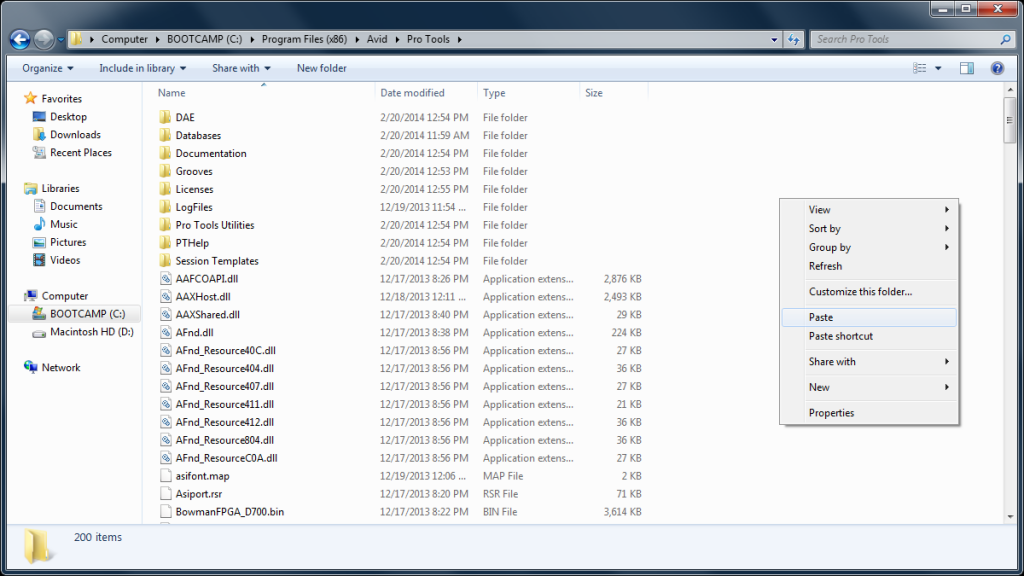Sort files by the Name column header
This screenshot has width=1024, height=576.
coord(171,92)
